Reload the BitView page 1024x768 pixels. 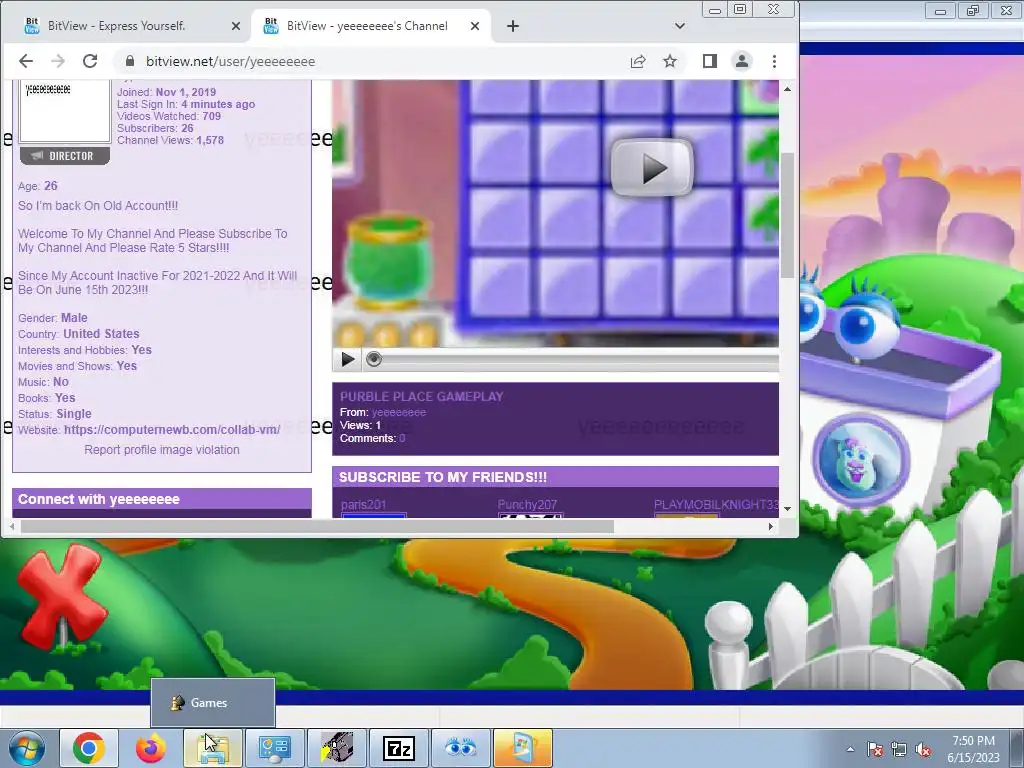(90, 61)
